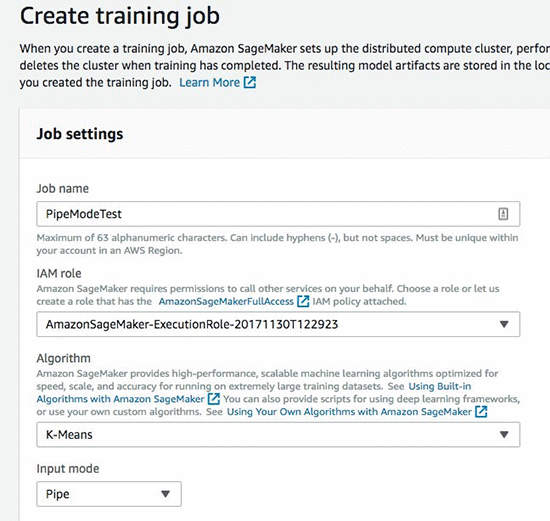Click external link icon after AmazonSageMakerFullAccess

[303, 301]
